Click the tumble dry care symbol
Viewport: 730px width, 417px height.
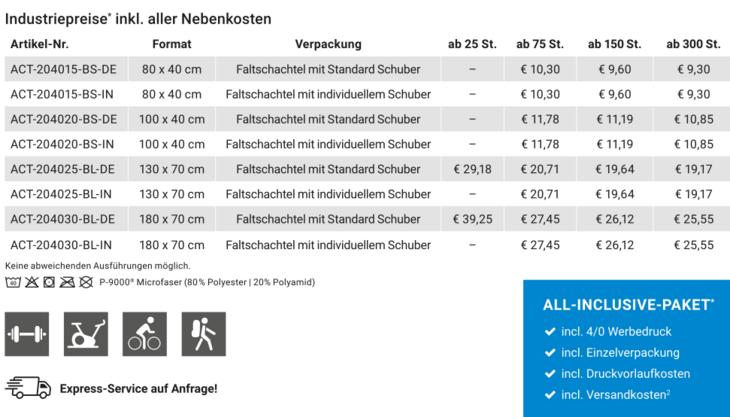point(49,282)
